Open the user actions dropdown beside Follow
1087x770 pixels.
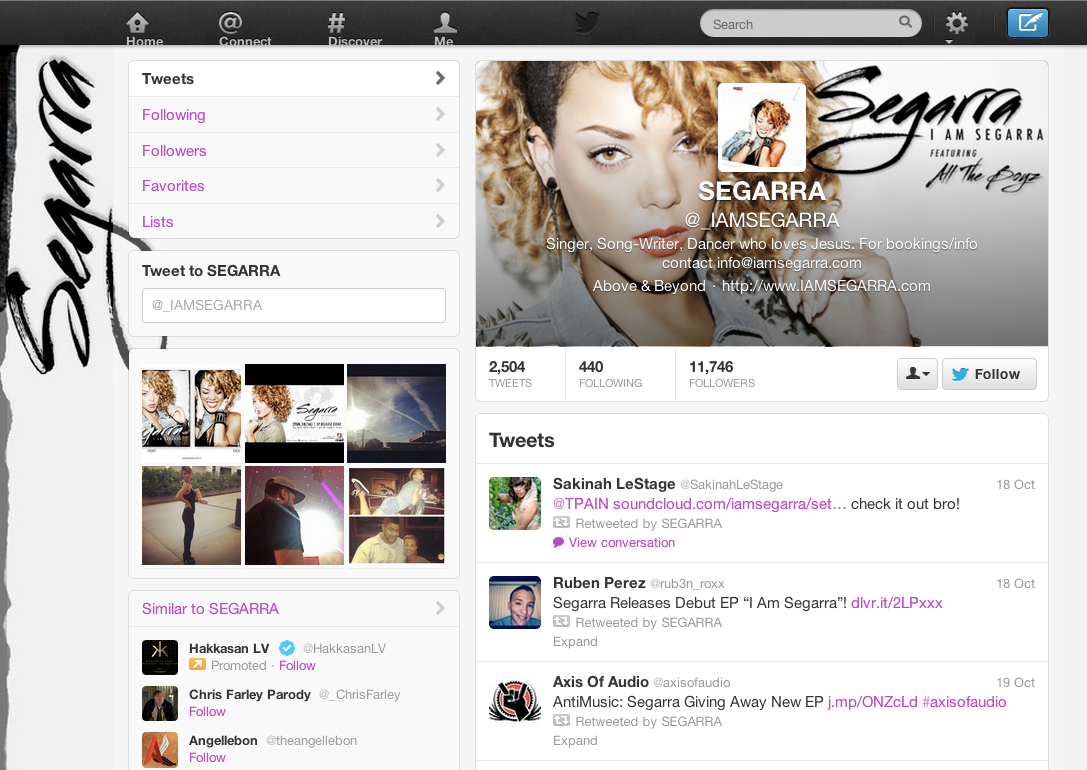click(x=917, y=373)
